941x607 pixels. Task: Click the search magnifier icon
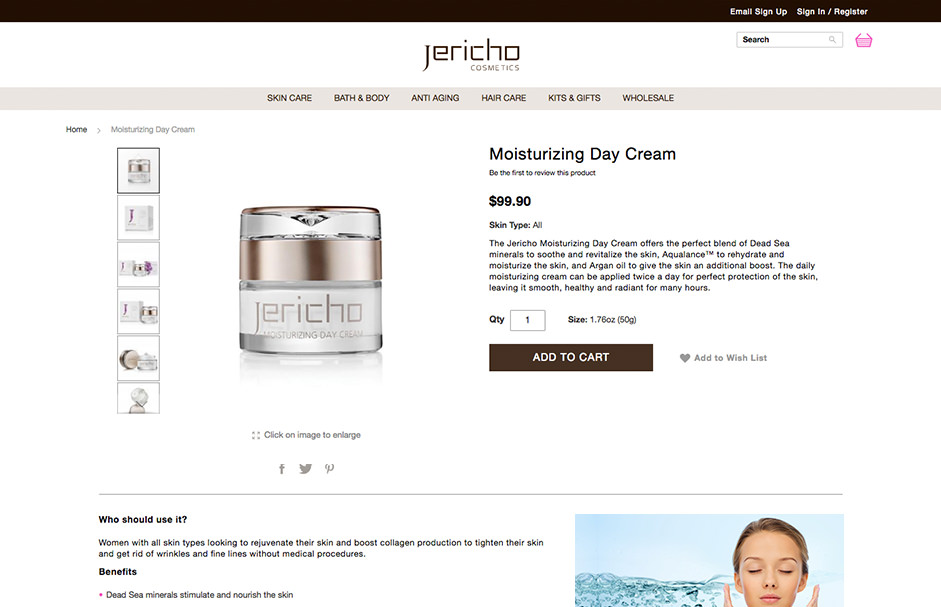point(832,40)
